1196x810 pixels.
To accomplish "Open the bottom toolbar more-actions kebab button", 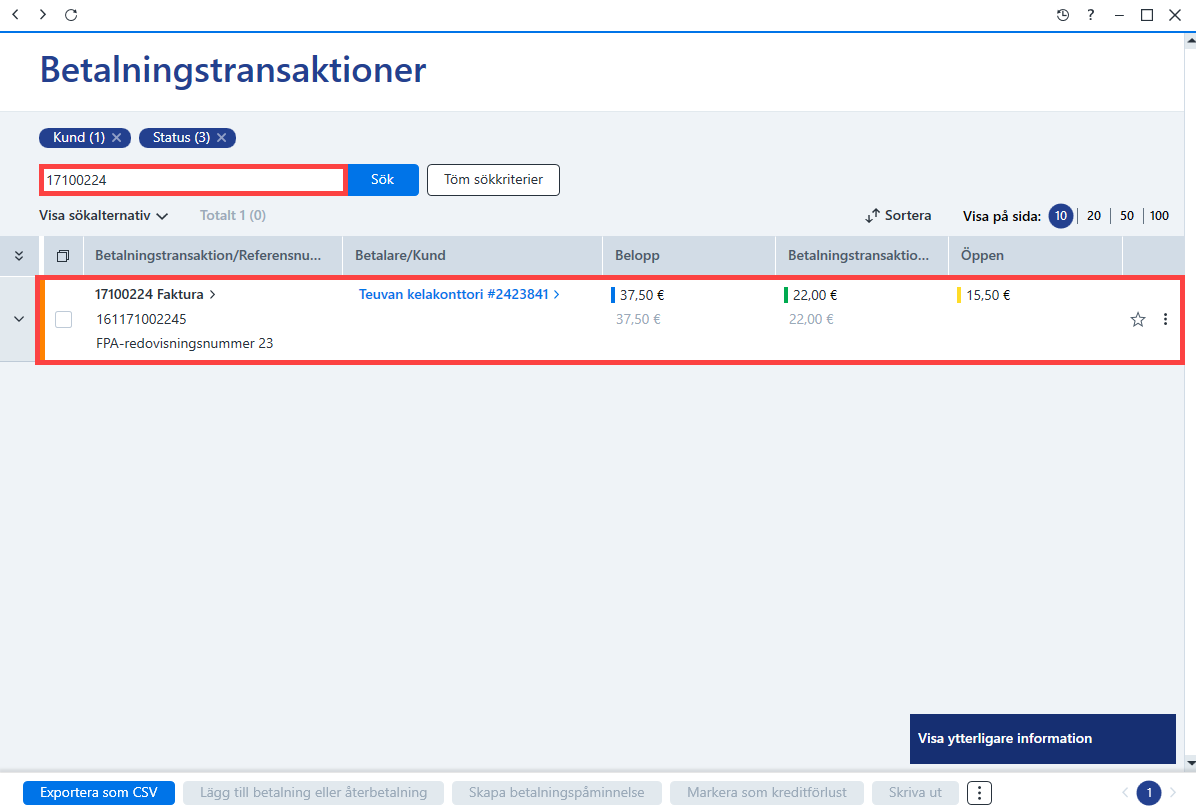I will point(979,792).
